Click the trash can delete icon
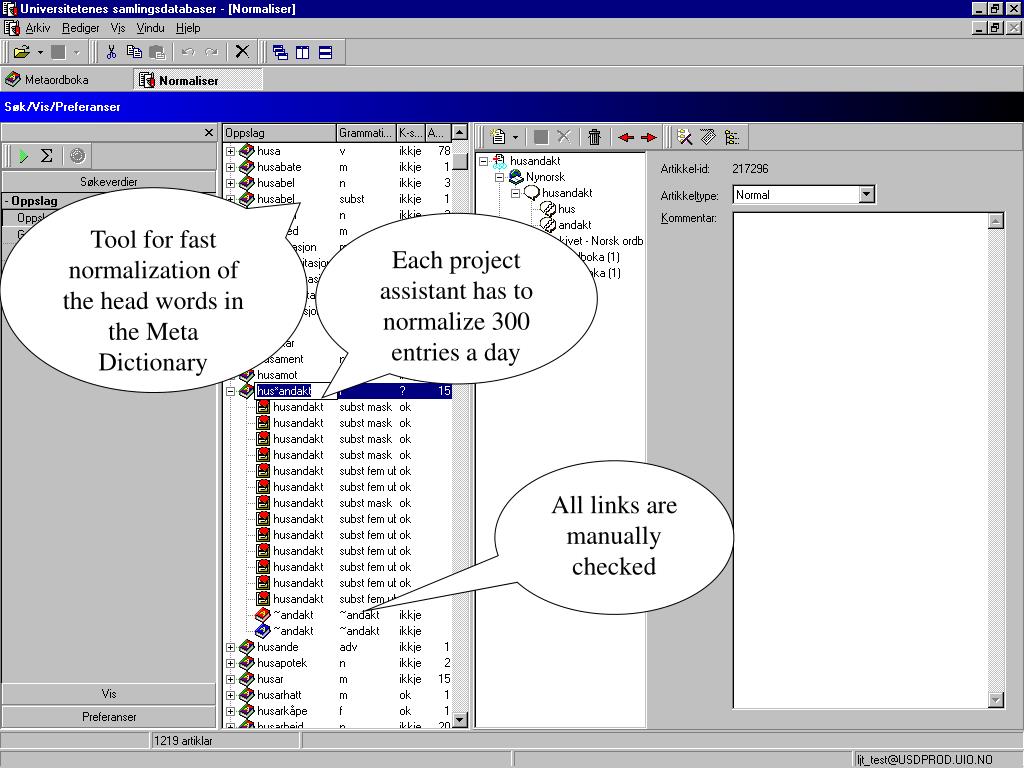 [x=594, y=137]
